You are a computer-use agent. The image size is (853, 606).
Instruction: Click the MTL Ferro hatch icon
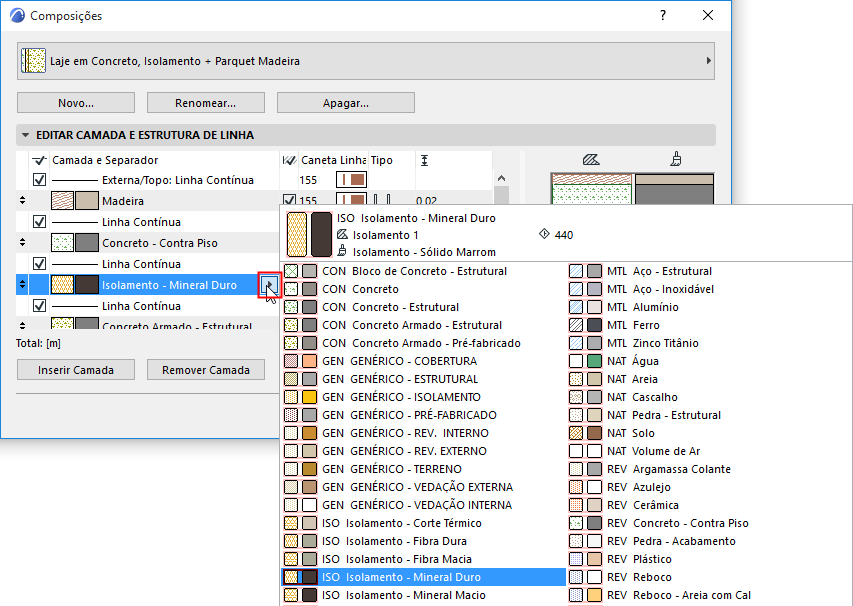click(576, 325)
